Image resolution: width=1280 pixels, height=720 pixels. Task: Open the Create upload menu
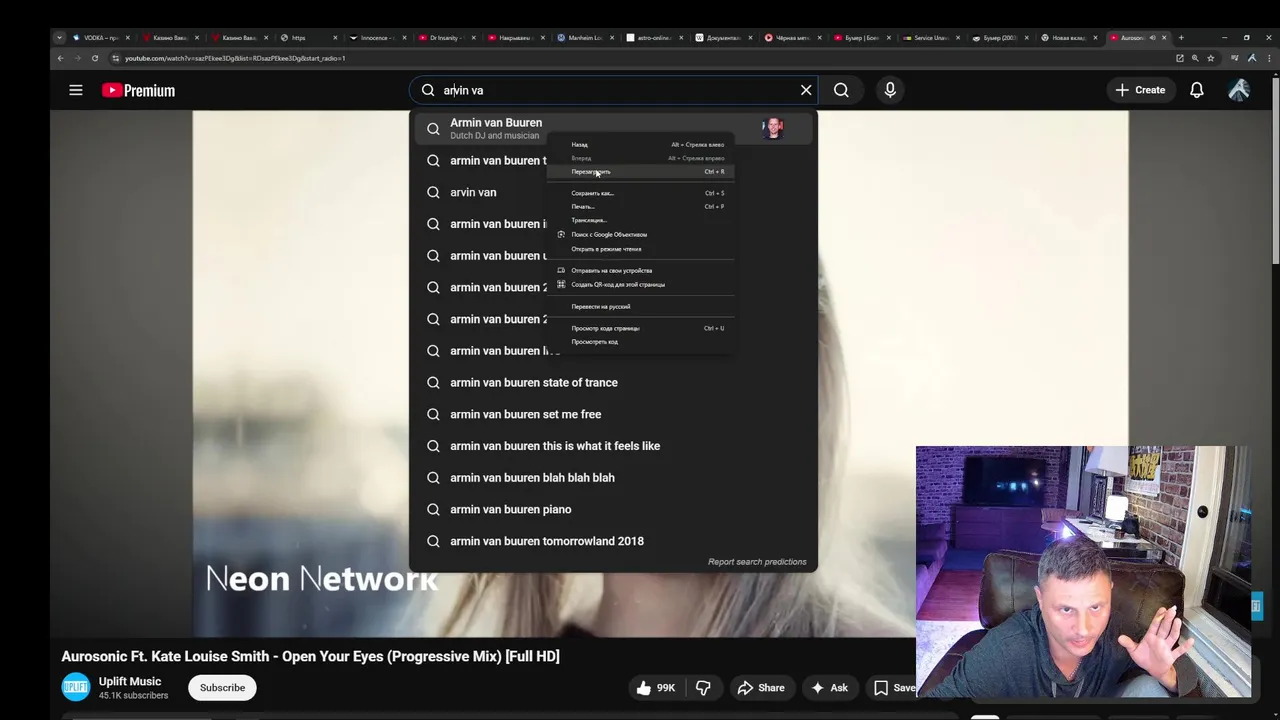coord(1140,90)
